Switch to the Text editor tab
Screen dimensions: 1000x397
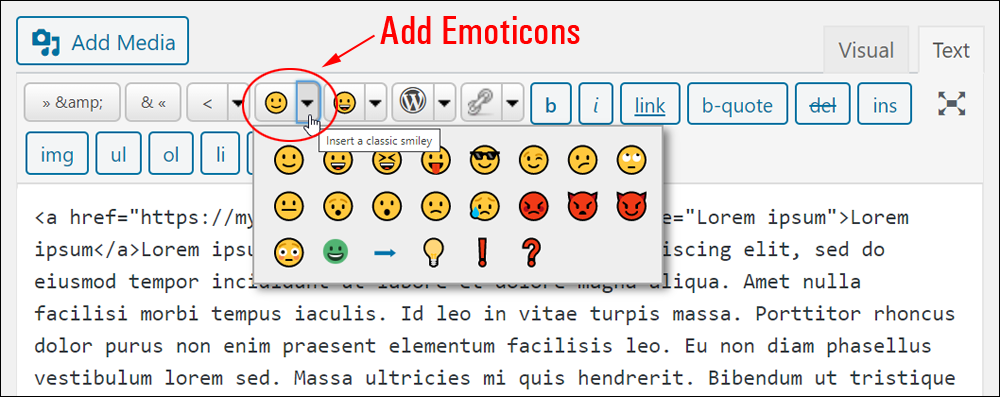[951, 50]
